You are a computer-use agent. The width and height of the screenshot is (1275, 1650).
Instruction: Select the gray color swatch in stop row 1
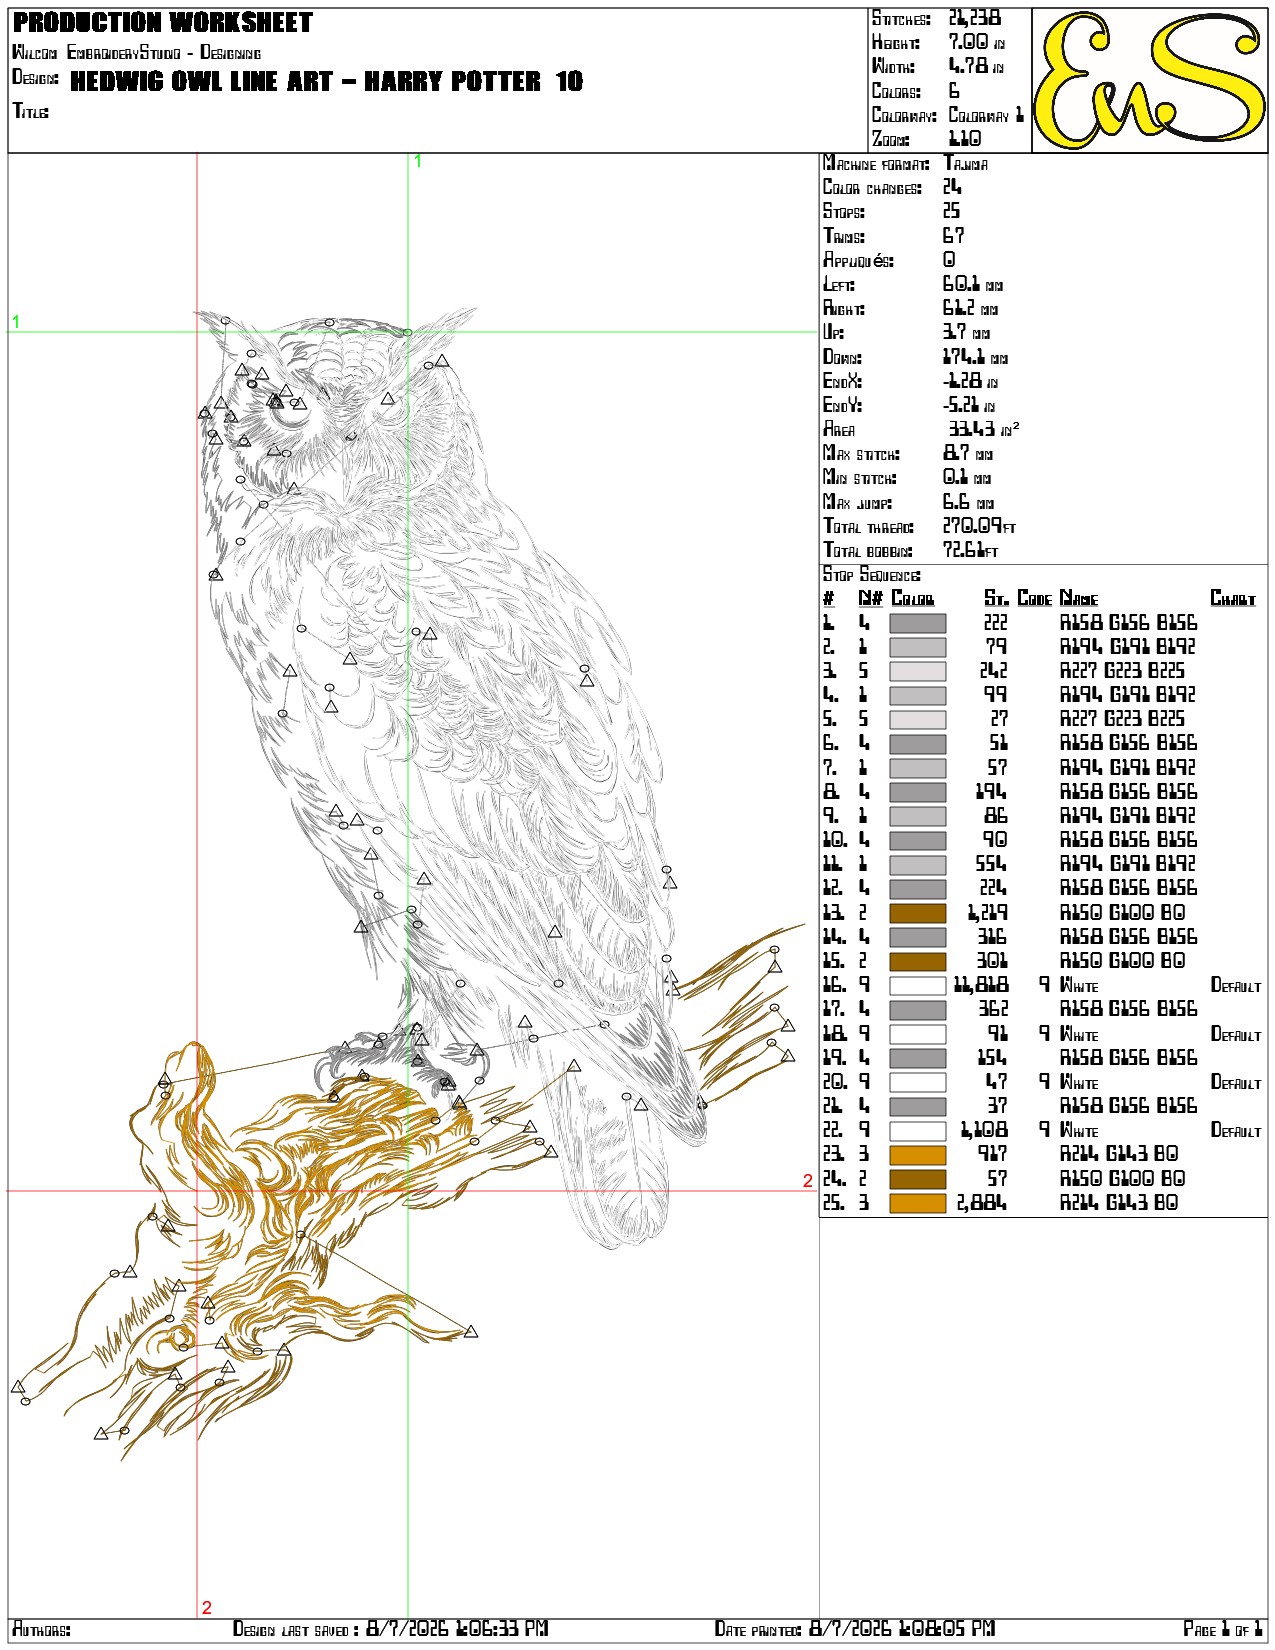pyautogui.click(x=917, y=623)
